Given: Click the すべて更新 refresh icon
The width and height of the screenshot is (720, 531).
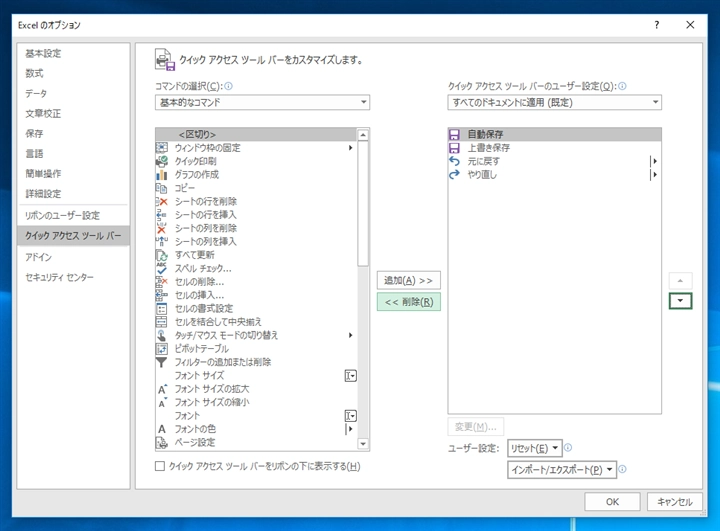Looking at the screenshot, I should [162, 255].
